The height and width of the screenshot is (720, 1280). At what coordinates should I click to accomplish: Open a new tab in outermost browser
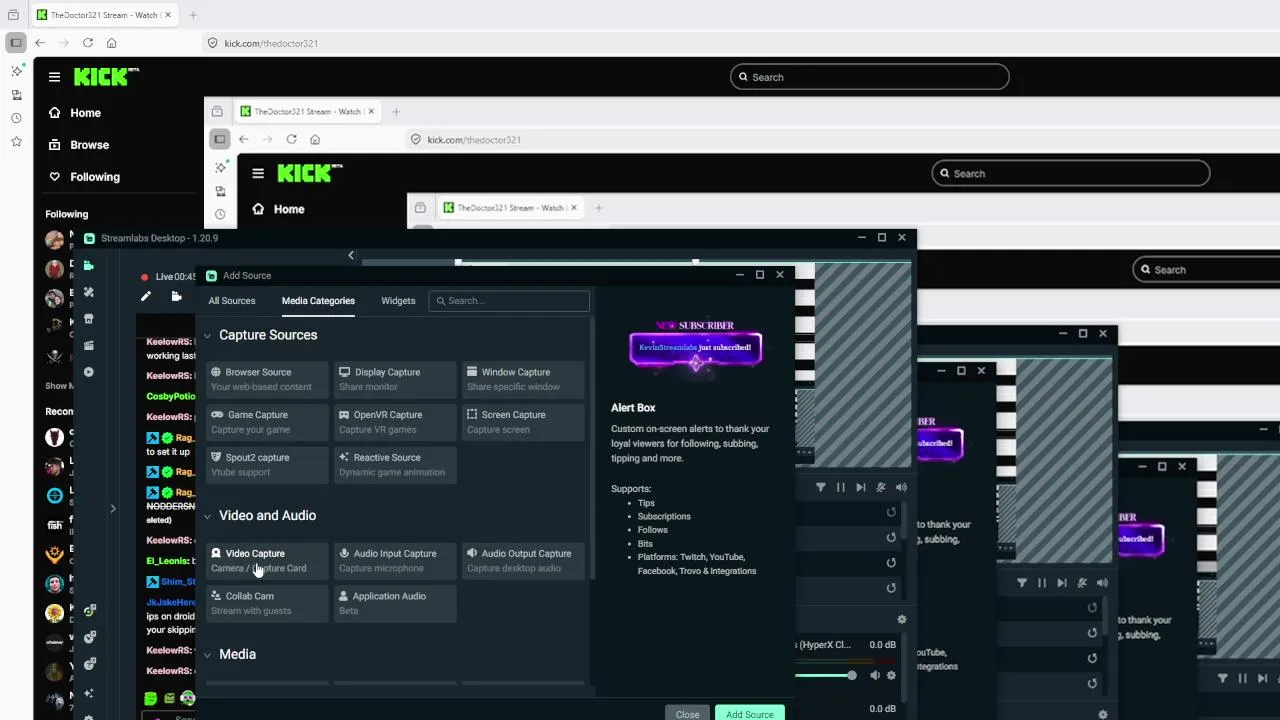193,15
